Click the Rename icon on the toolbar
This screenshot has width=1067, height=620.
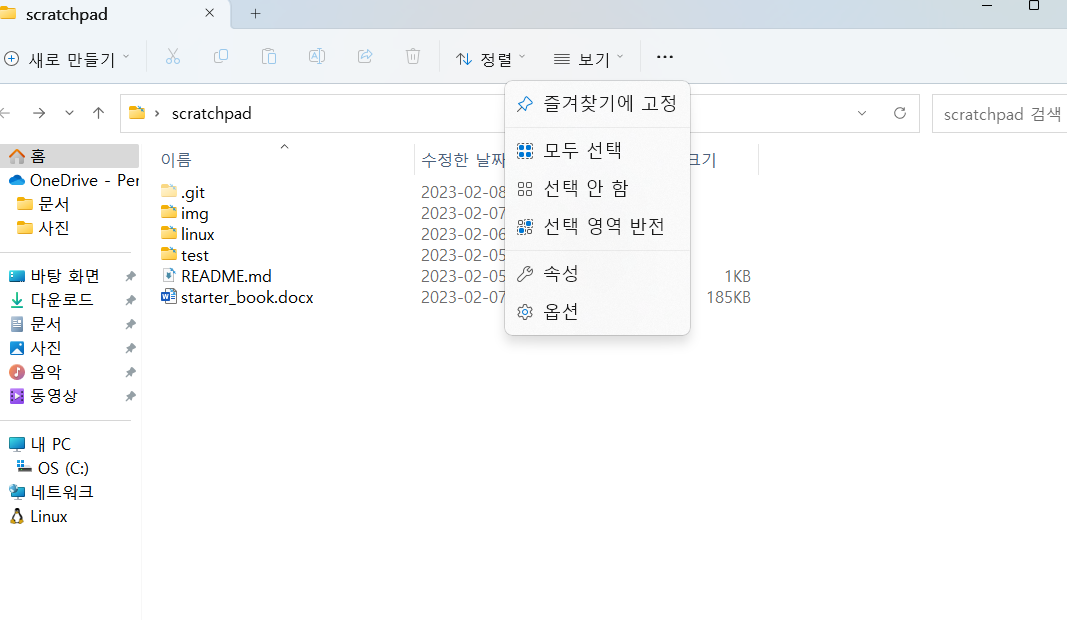tap(316, 57)
